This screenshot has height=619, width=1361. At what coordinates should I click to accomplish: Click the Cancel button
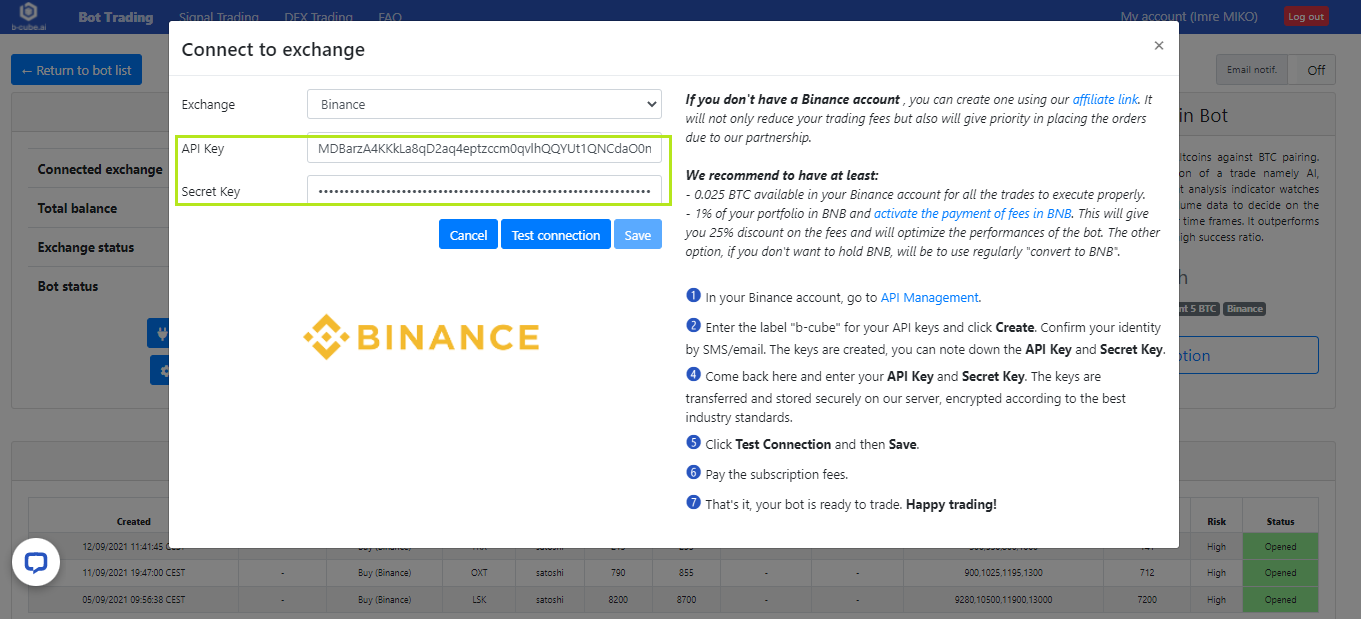468,235
